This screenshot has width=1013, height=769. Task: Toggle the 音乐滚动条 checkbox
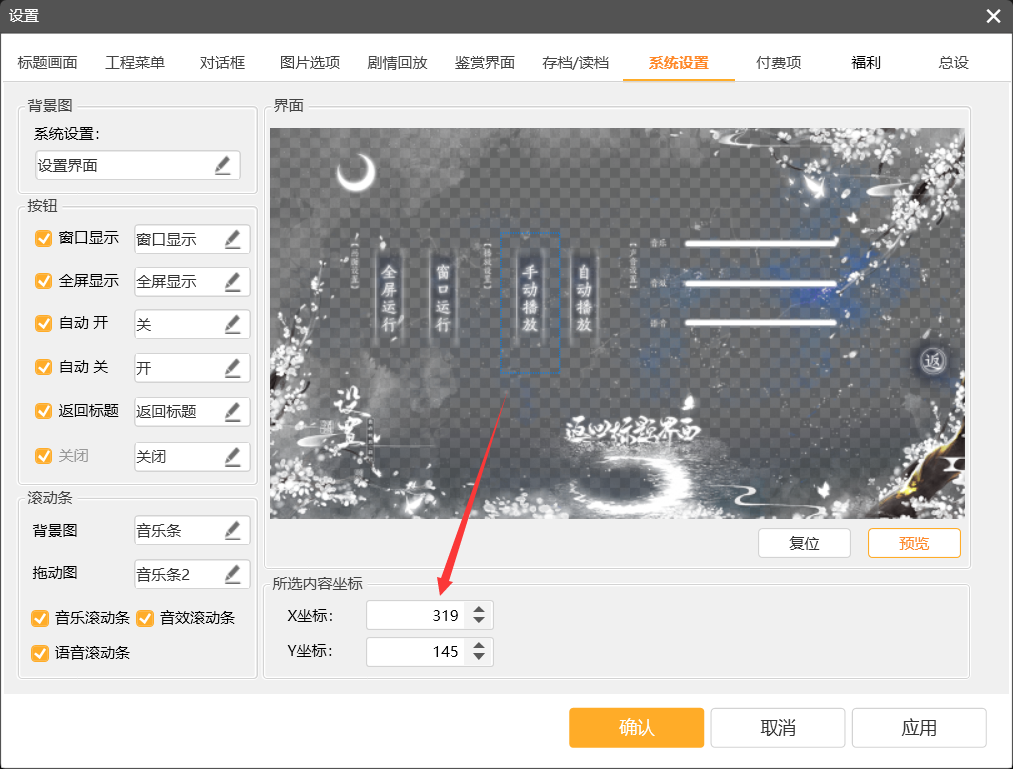click(x=40, y=618)
